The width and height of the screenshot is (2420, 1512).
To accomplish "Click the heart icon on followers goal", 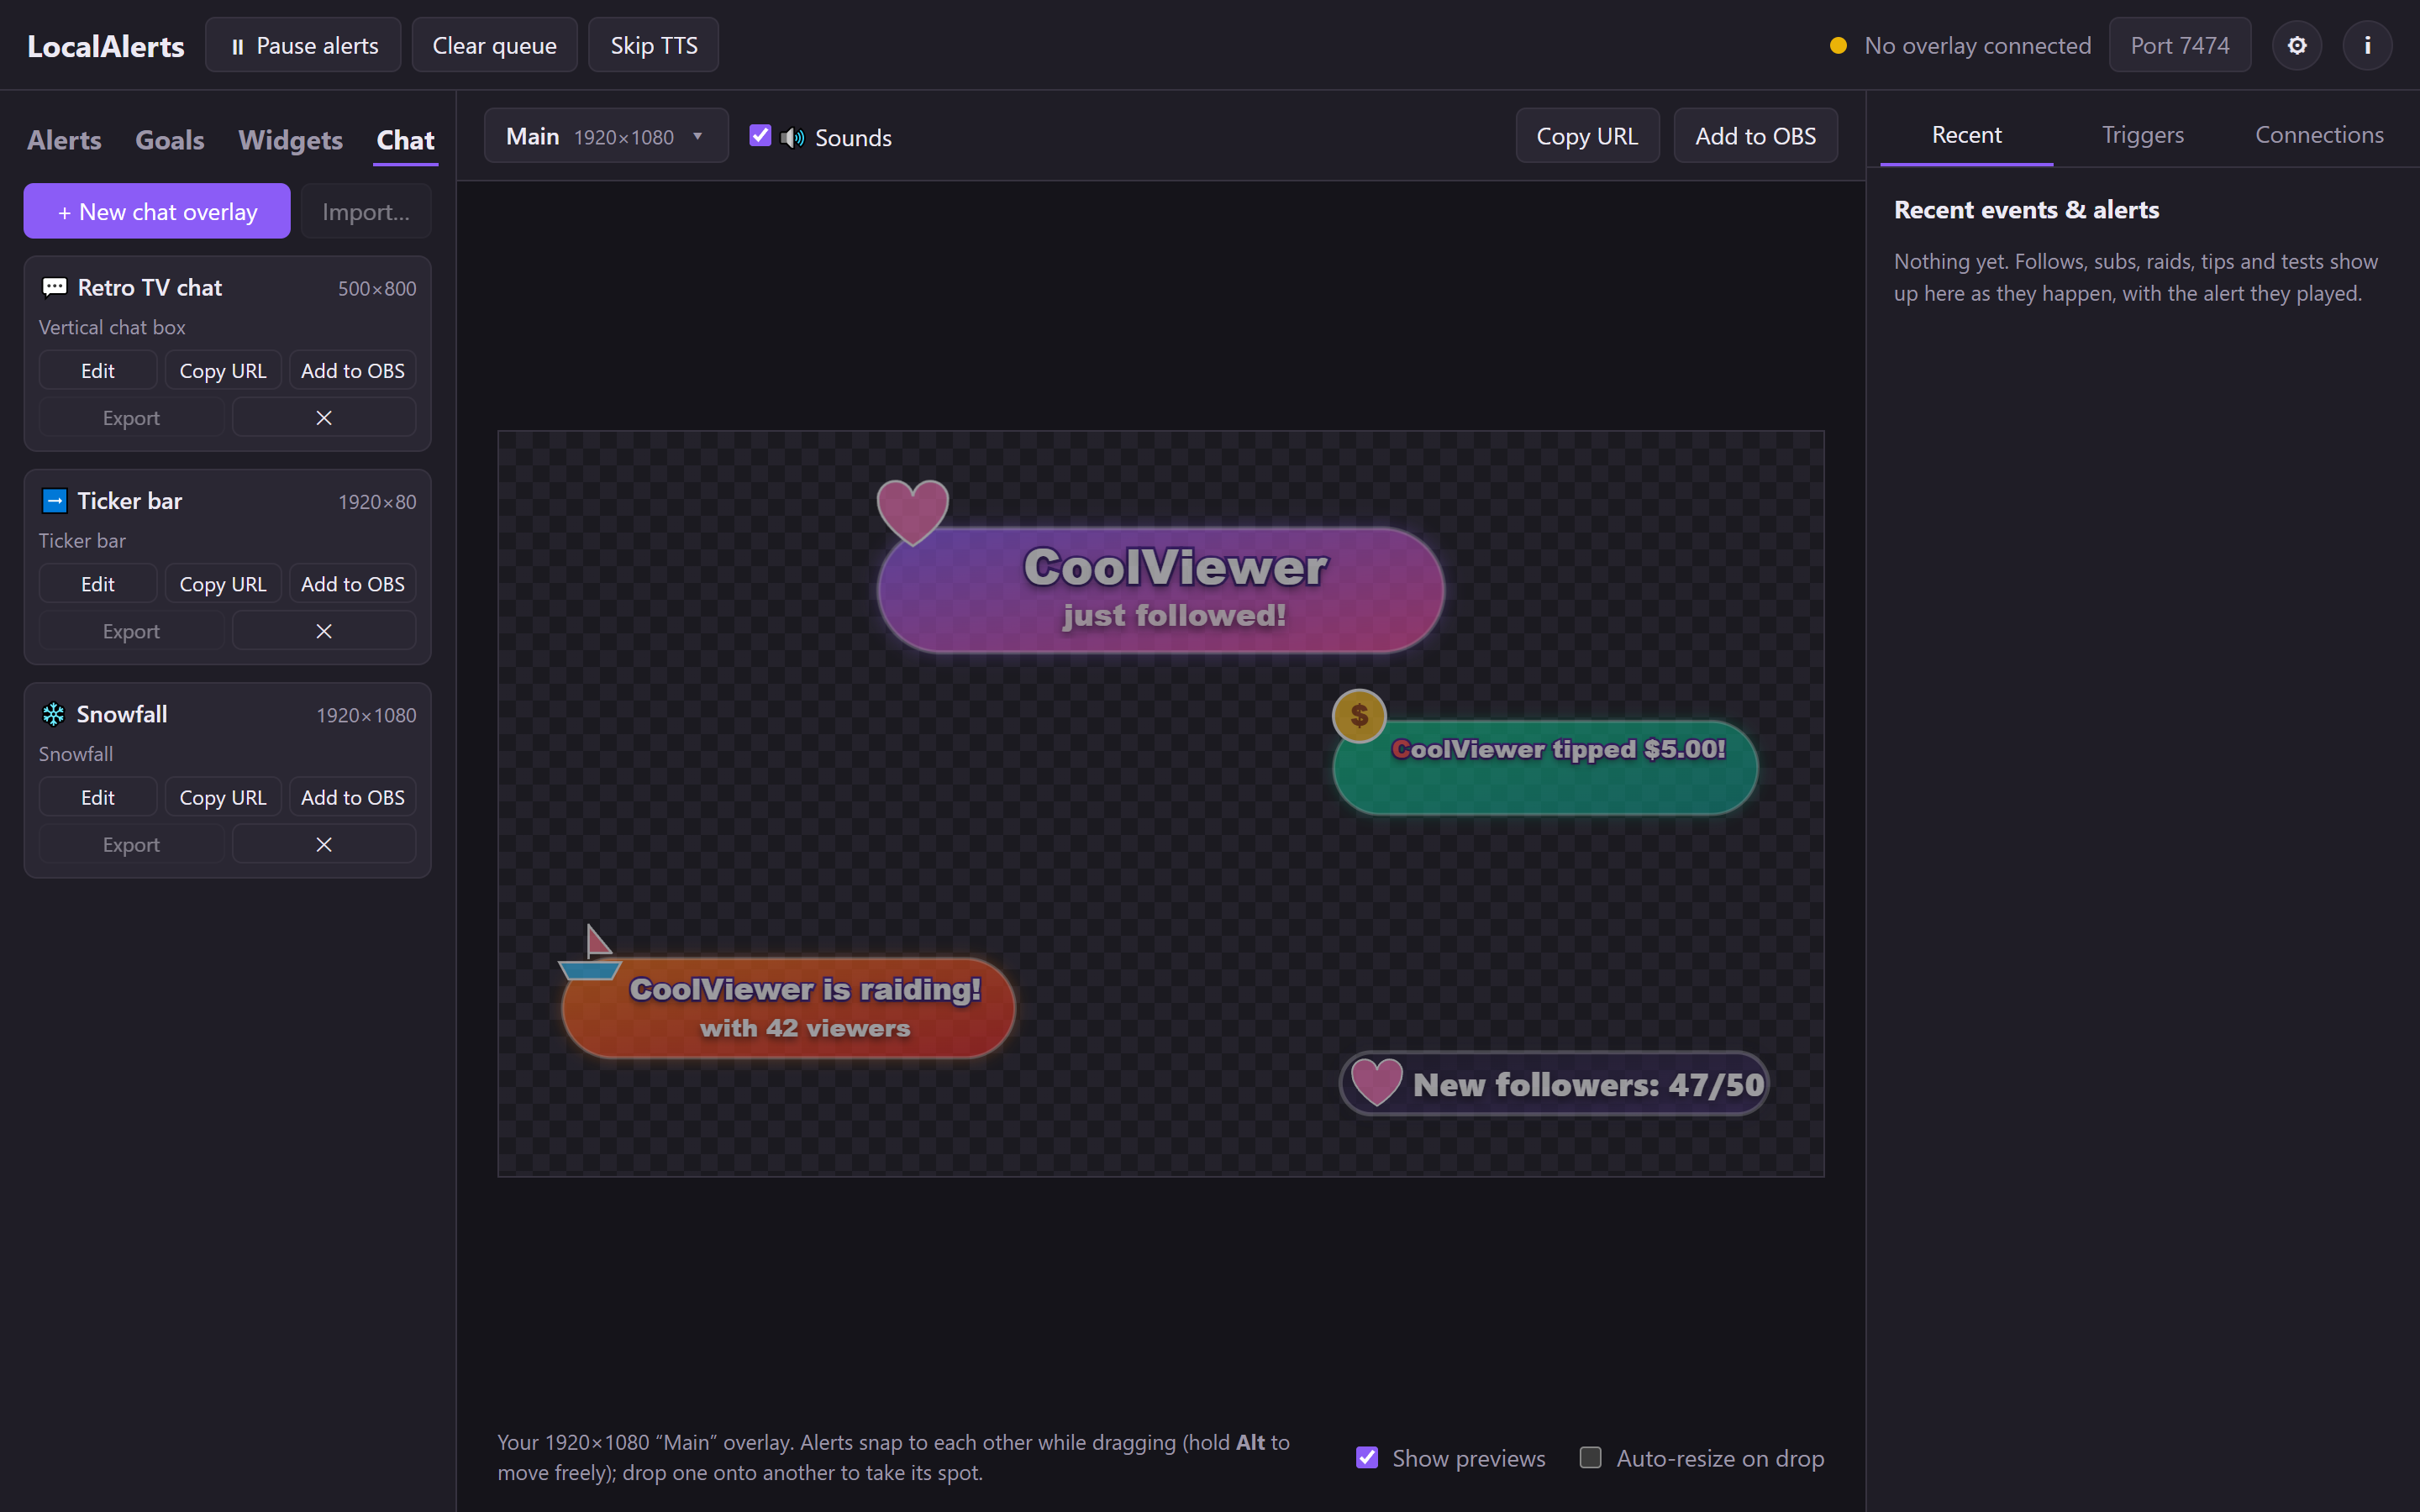I will coord(1377,1082).
